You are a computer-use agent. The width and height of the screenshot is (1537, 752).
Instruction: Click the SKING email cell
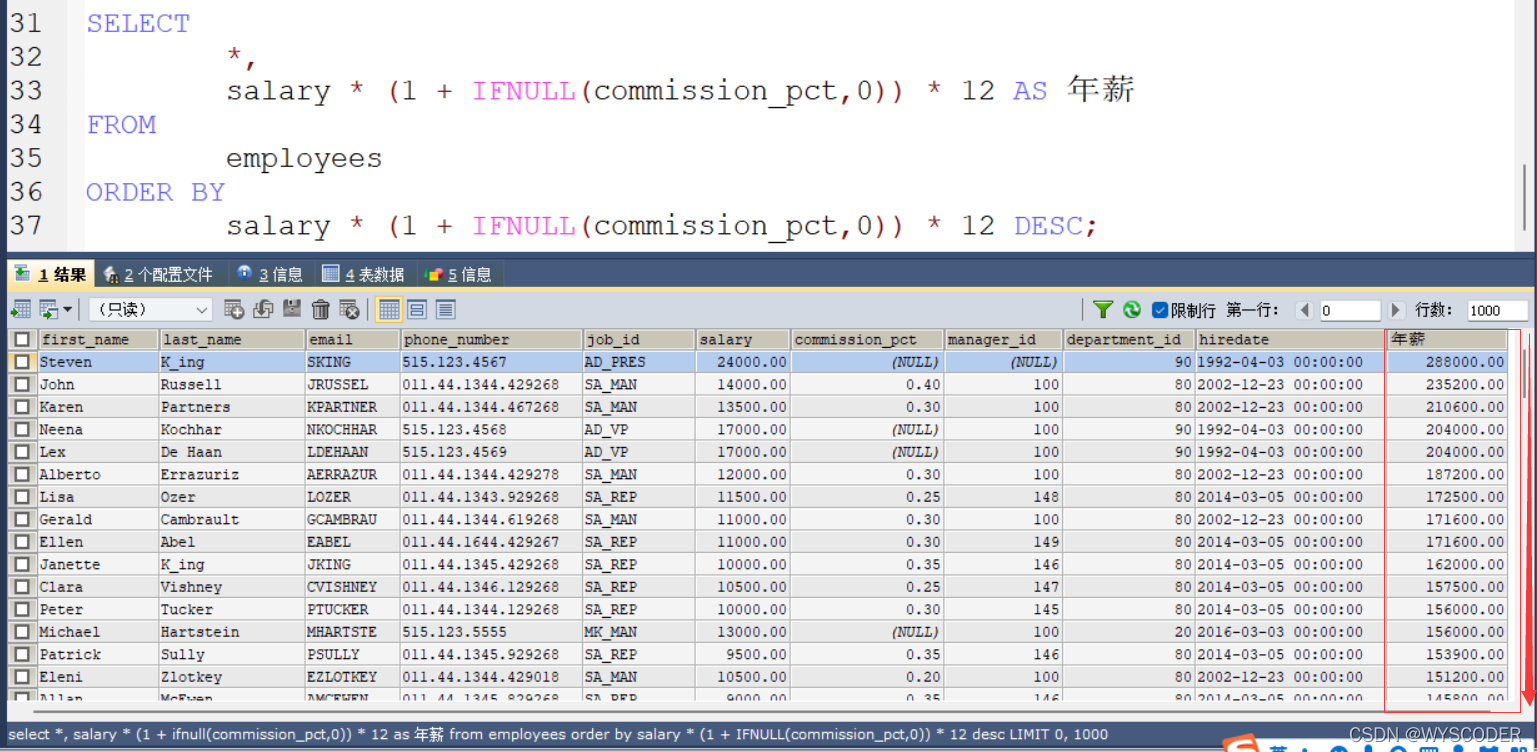(352, 362)
